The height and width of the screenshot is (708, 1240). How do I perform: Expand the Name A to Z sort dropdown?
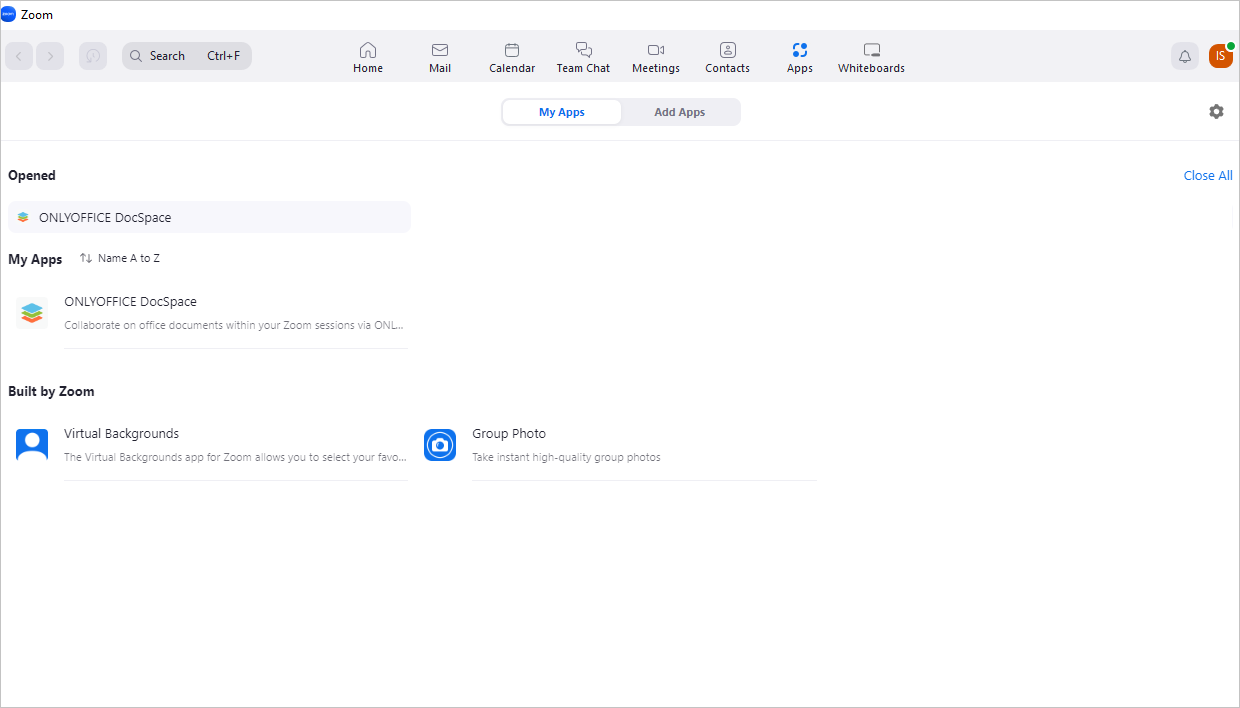[x=120, y=258]
